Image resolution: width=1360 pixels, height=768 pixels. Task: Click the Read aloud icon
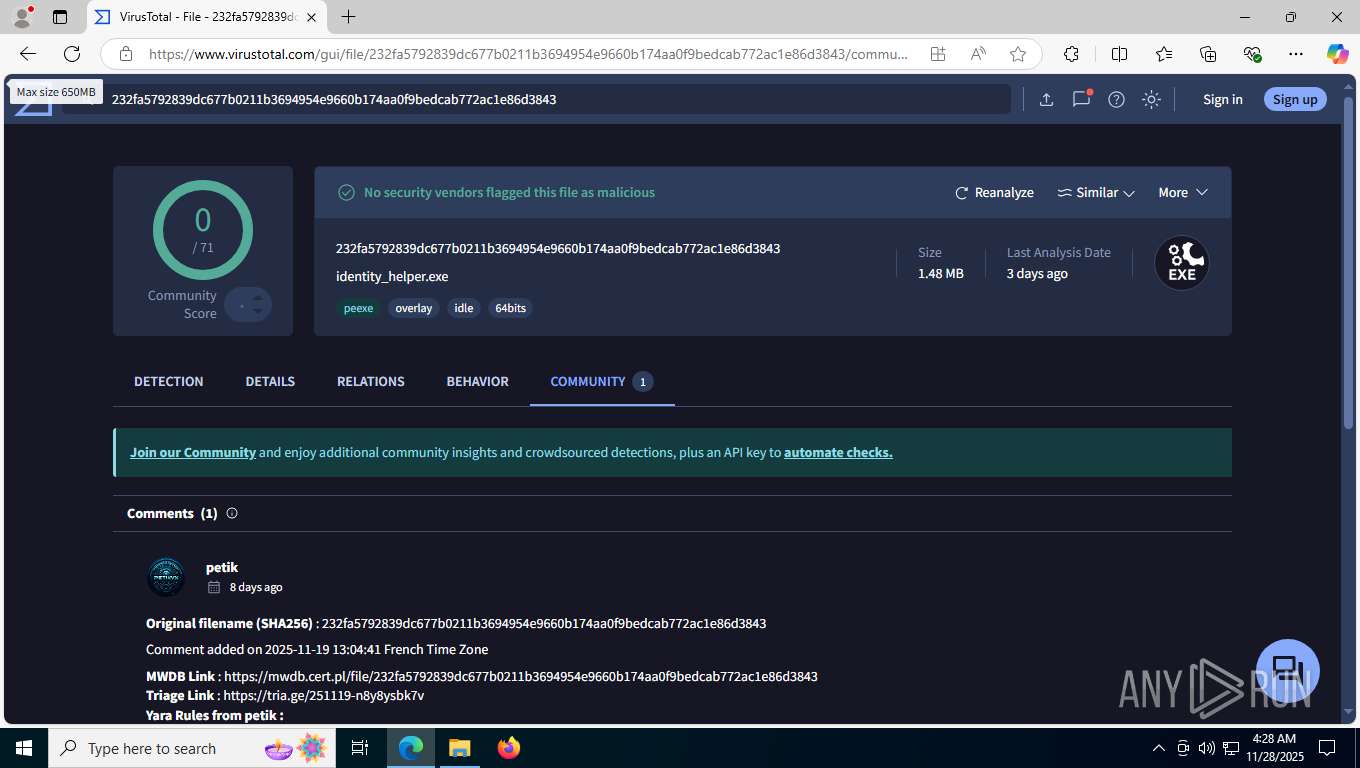pyautogui.click(x=978, y=54)
